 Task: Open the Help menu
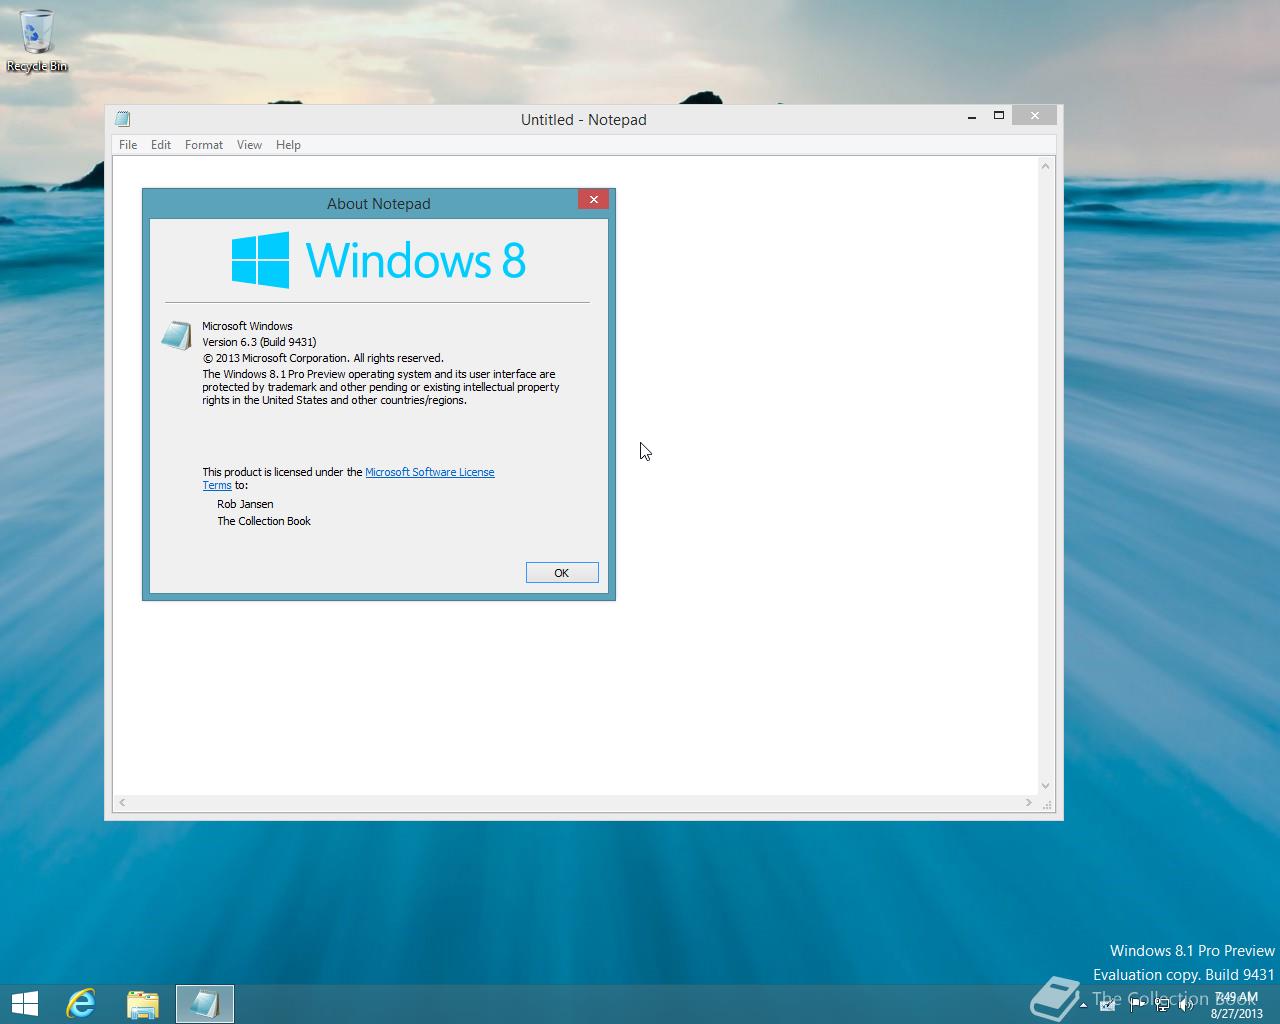288,145
